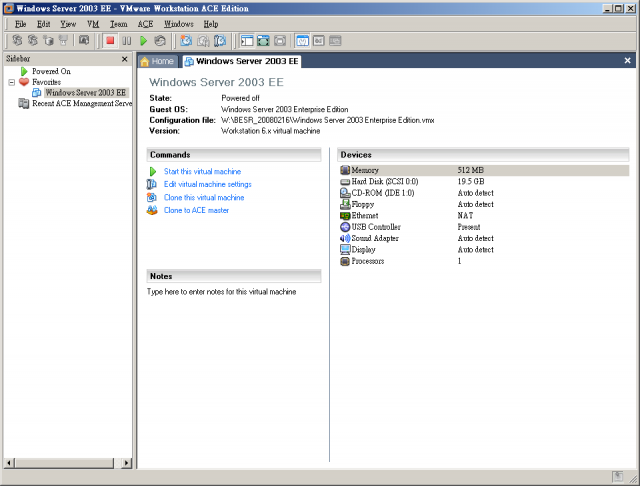Click Start this virtual machine link
The image size is (640, 486).
(x=202, y=172)
